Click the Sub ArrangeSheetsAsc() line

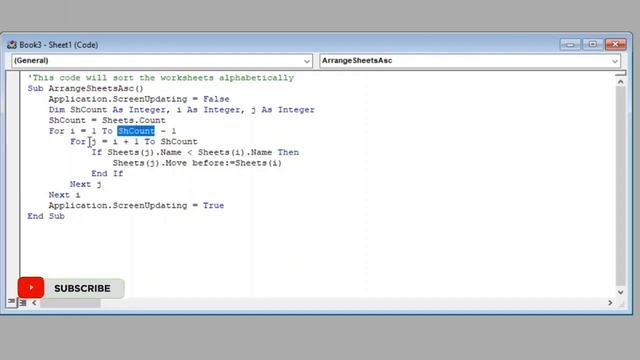click(86, 88)
